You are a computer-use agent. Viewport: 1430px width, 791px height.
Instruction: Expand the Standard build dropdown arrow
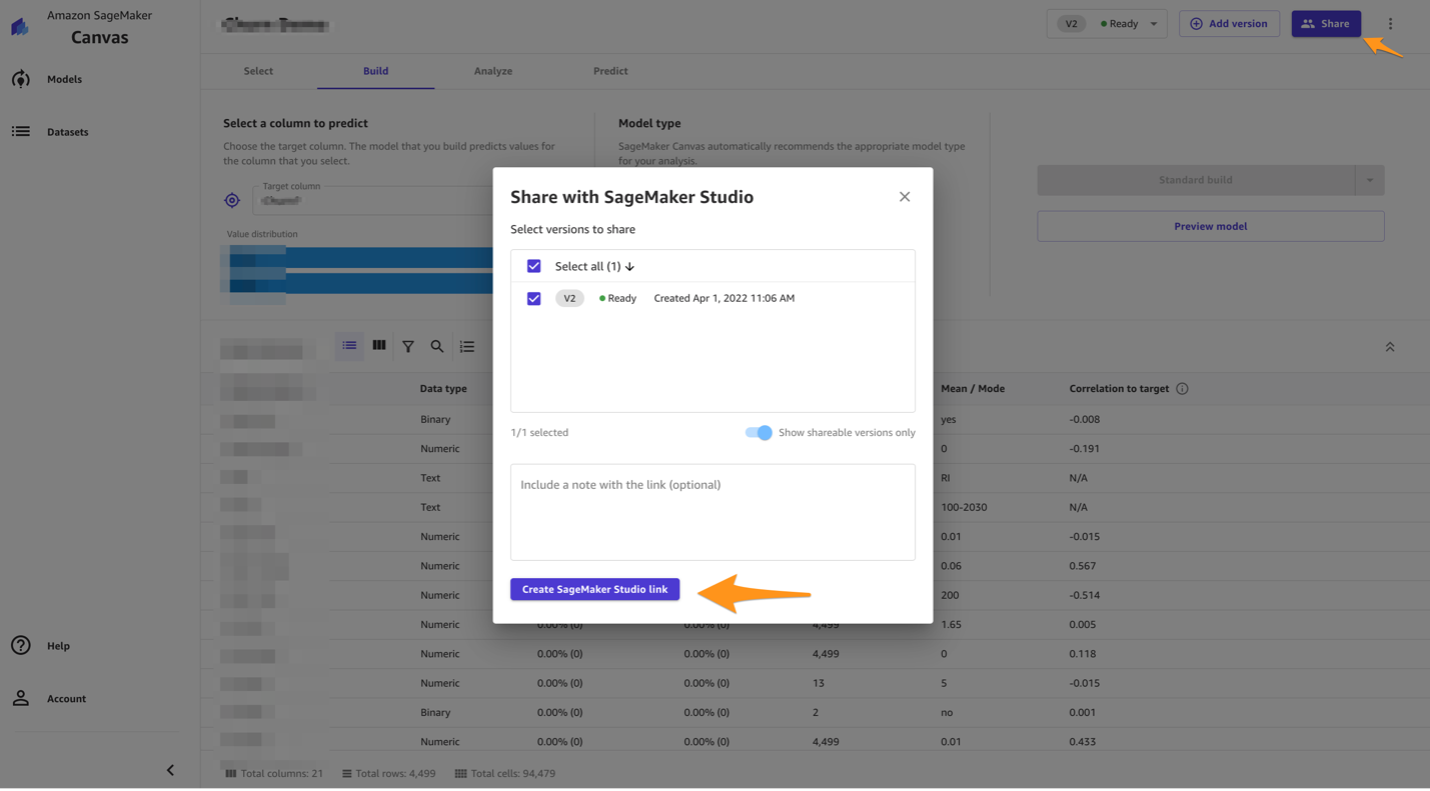[1370, 181]
